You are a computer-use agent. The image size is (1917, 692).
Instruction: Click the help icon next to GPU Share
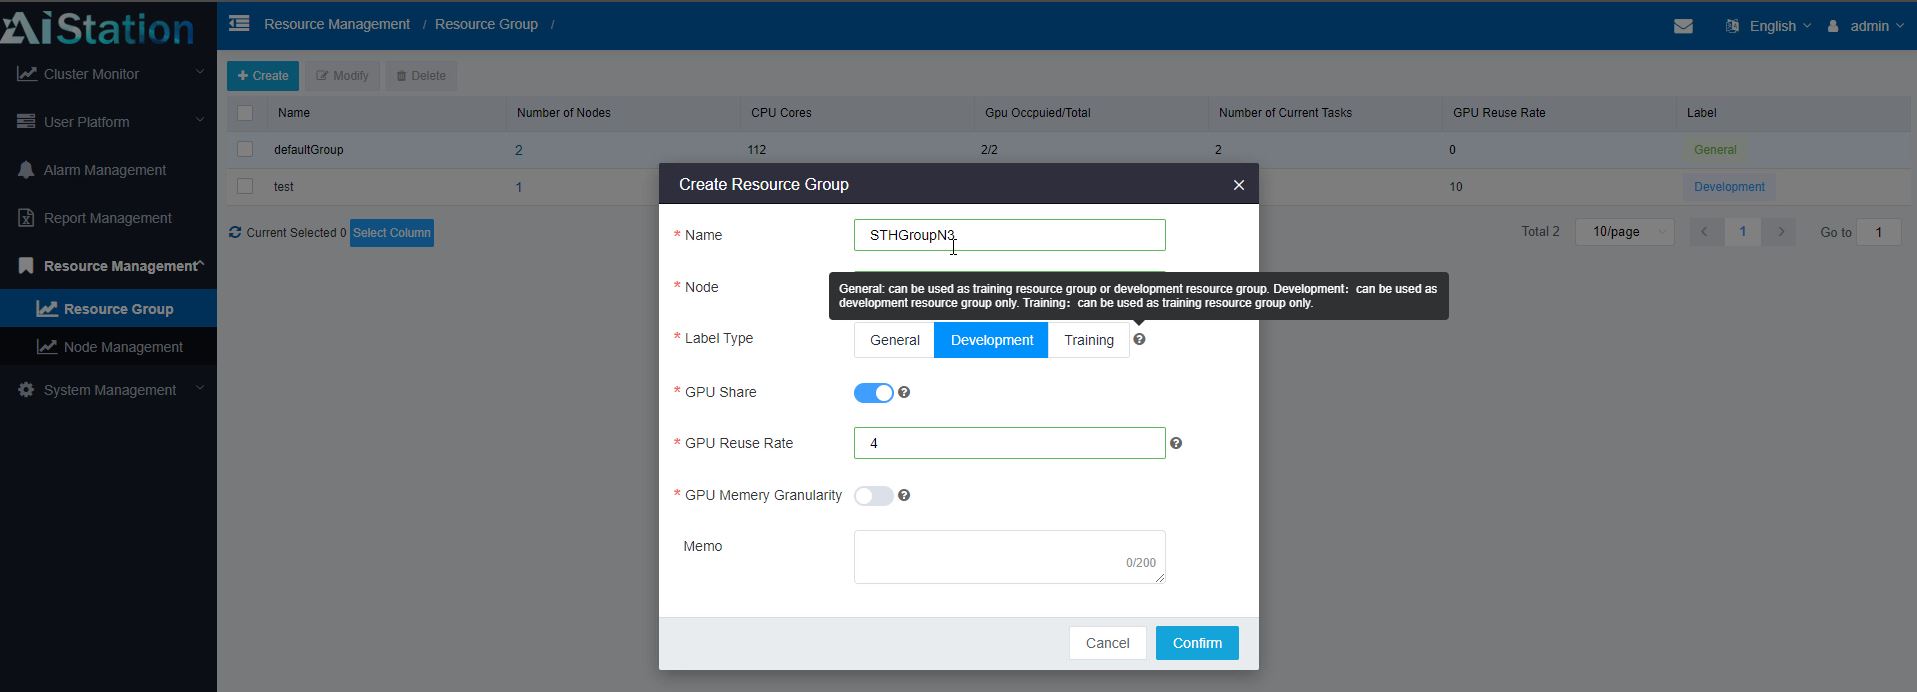pos(904,393)
